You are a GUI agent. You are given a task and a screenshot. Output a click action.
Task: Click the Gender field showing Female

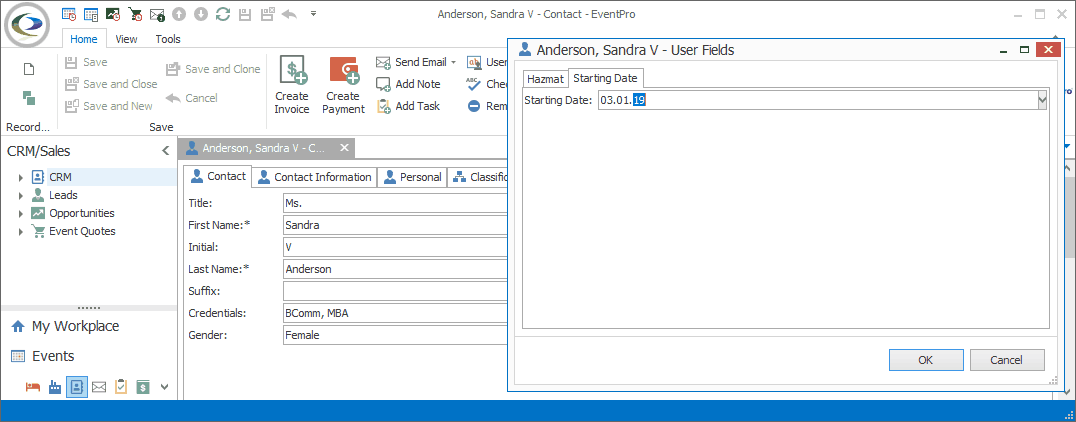point(395,336)
